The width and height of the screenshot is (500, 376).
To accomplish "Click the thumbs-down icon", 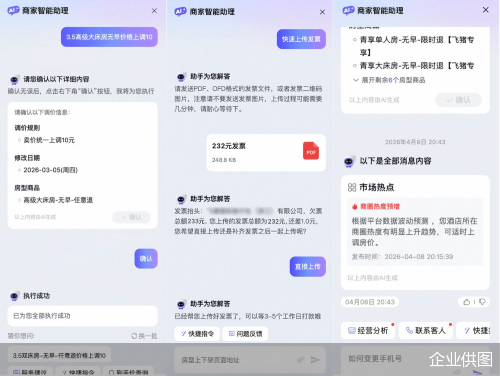I will (x=482, y=302).
